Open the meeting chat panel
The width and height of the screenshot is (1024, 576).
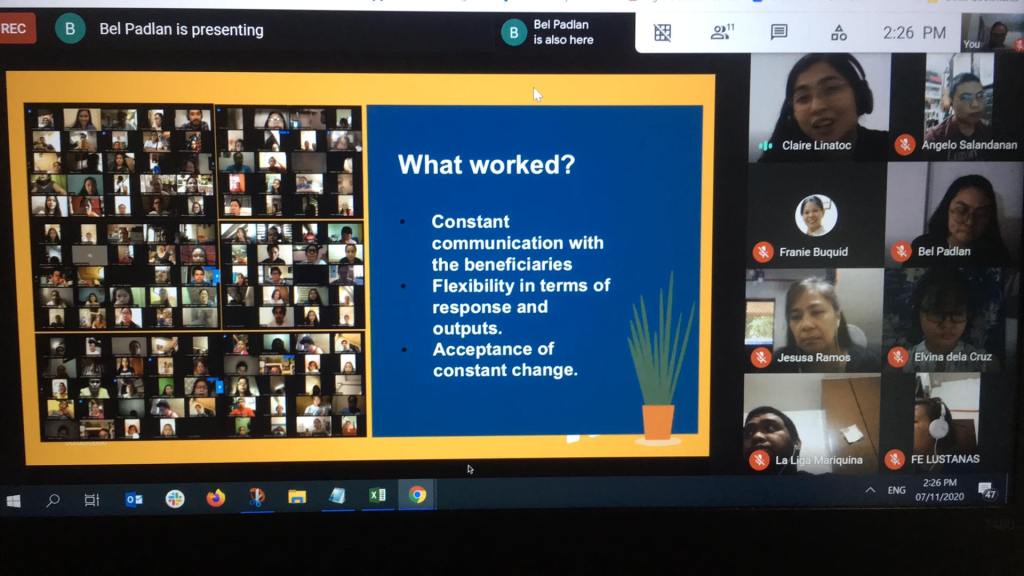(x=779, y=33)
